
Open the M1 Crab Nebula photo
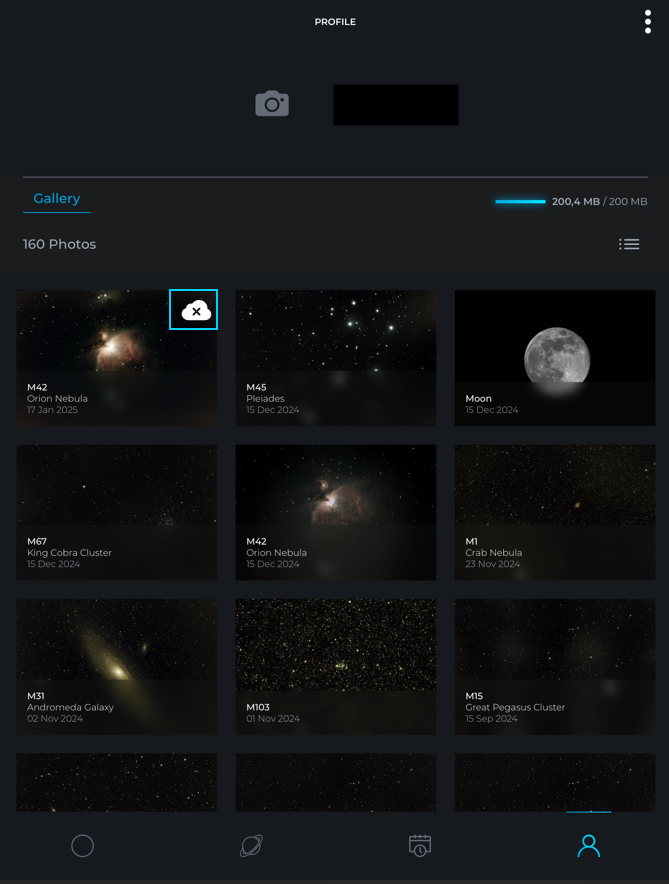click(555, 512)
